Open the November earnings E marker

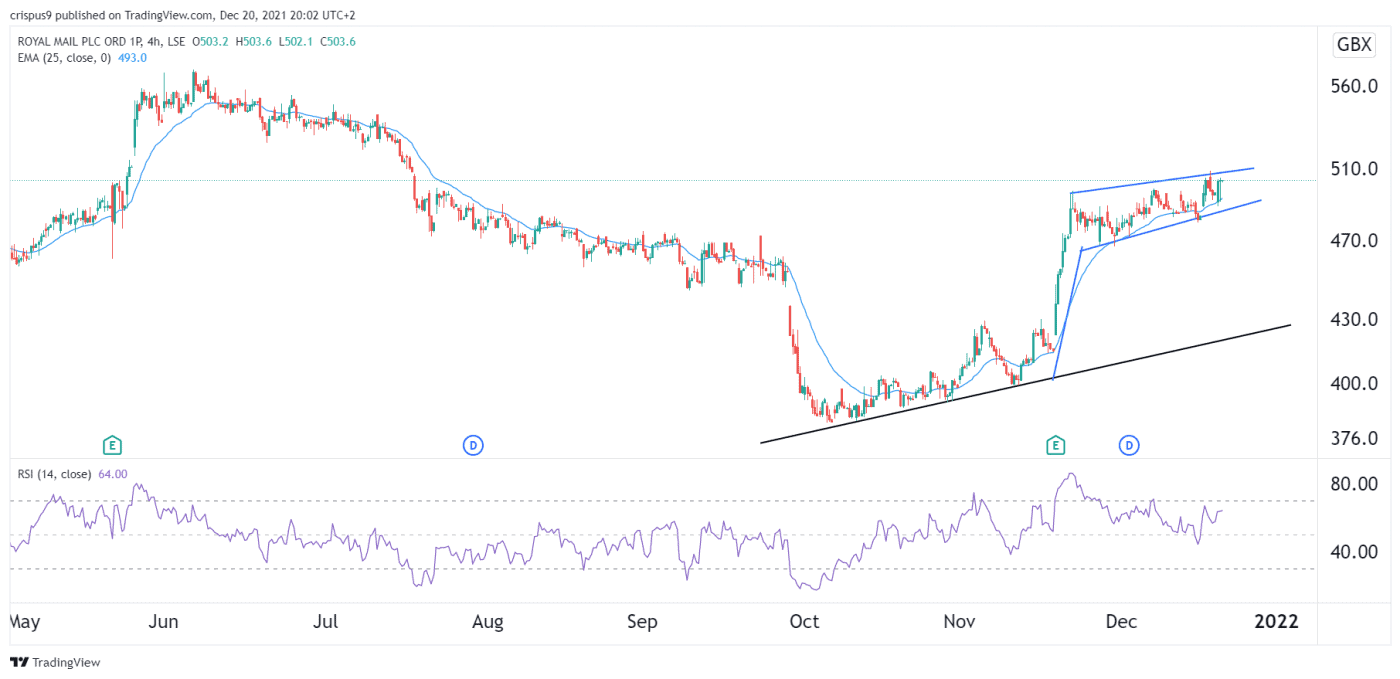(x=1054, y=444)
